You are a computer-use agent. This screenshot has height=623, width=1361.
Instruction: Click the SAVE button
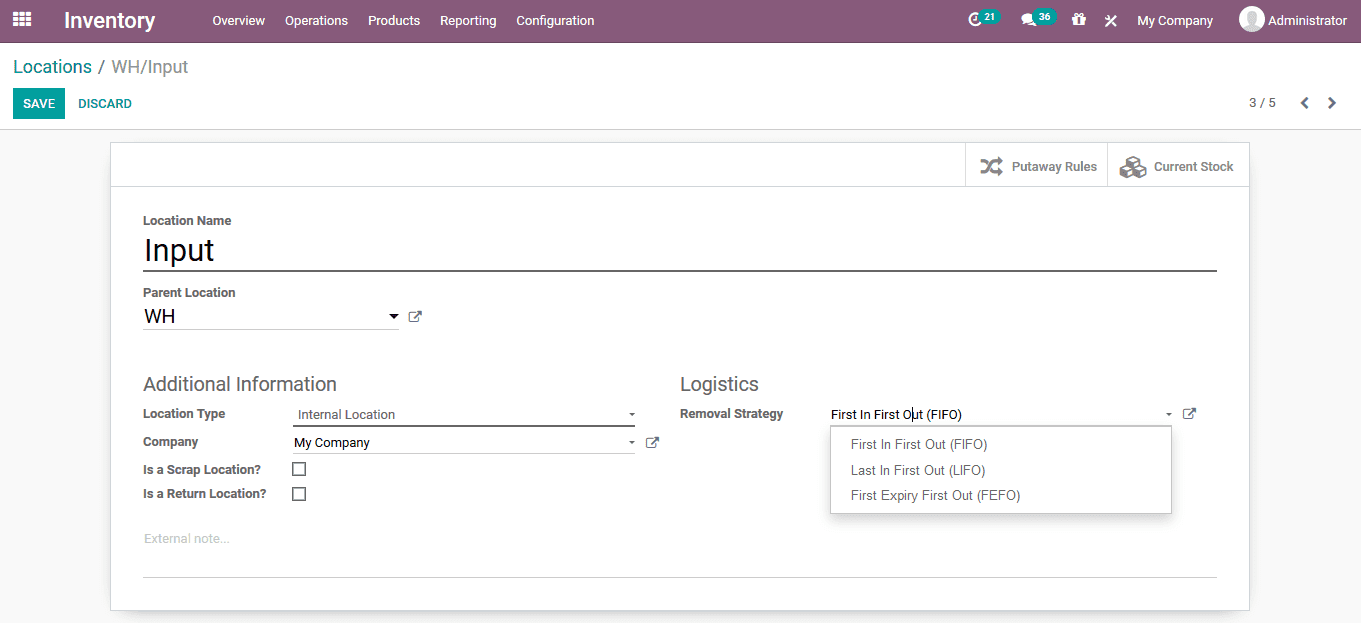(x=39, y=104)
